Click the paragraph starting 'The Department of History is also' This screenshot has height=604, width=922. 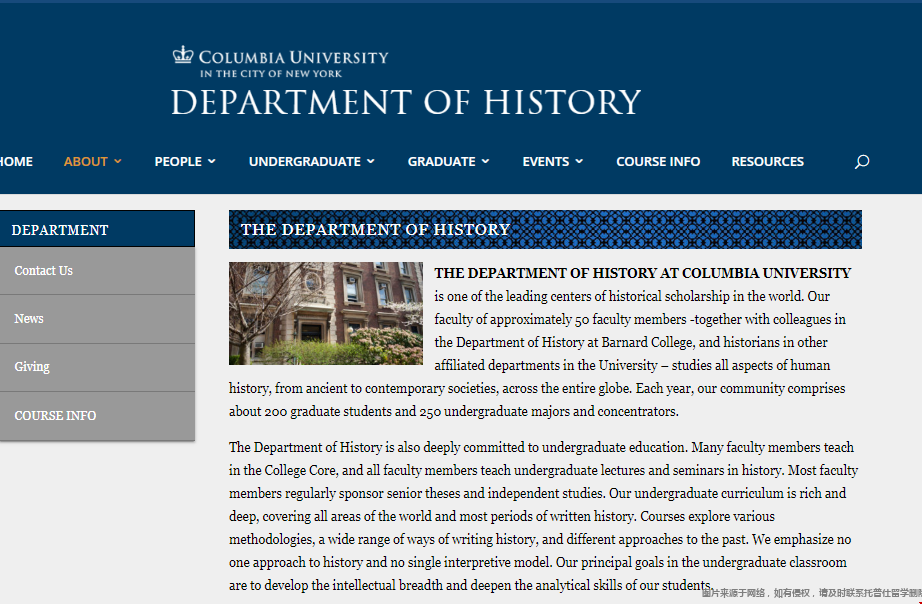coord(543,516)
